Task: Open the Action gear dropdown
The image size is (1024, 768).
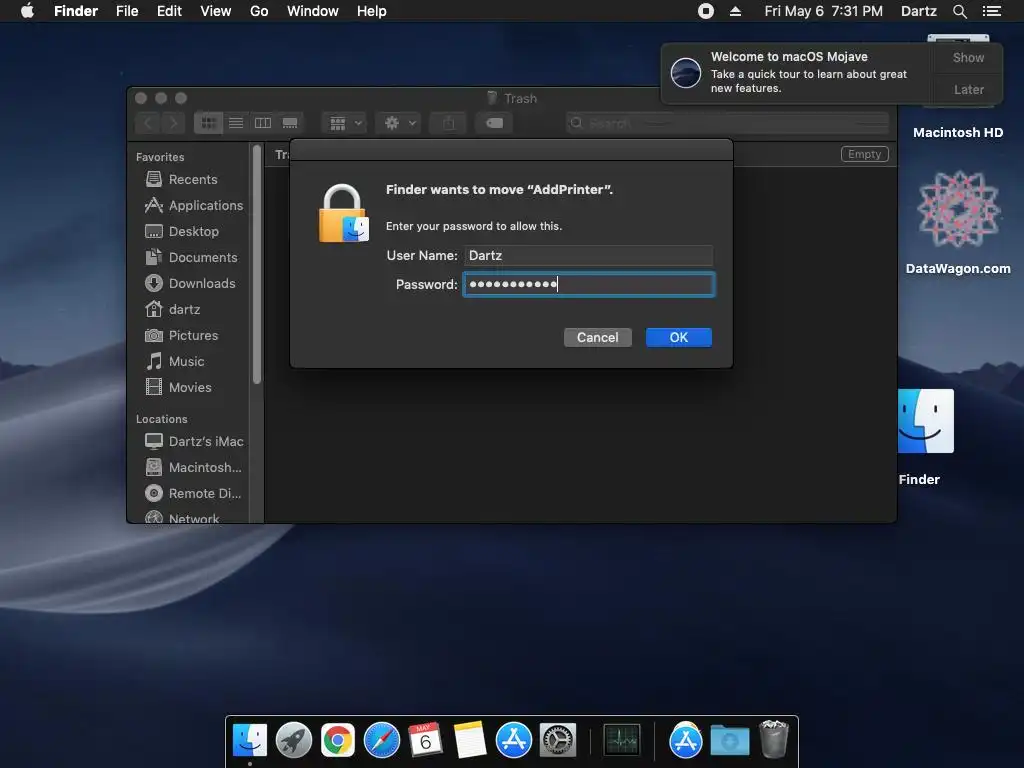Action: tap(398, 123)
